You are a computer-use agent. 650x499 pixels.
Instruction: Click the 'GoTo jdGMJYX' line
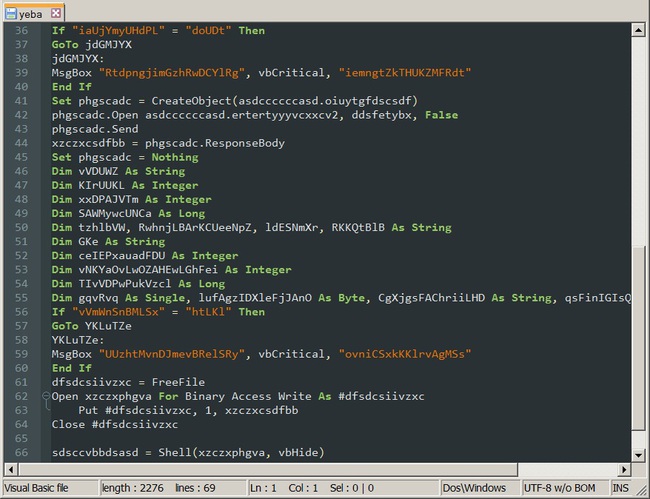coord(92,44)
